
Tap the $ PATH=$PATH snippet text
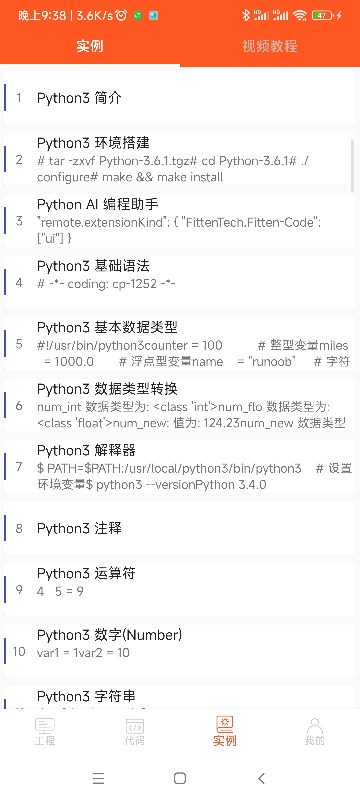194,476
